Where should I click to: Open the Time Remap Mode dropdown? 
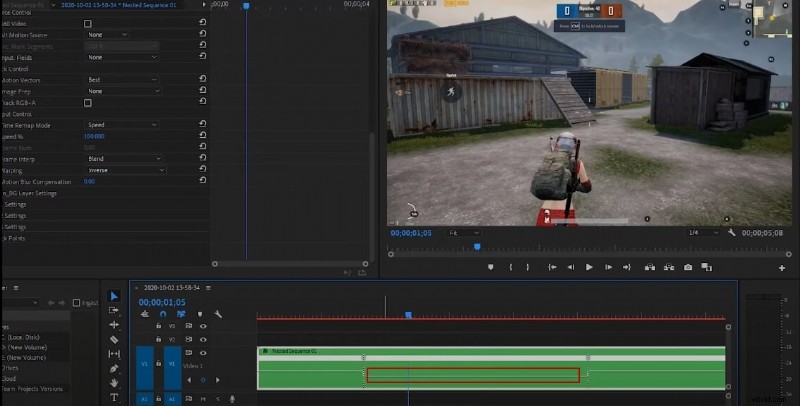pyautogui.click(x=121, y=124)
